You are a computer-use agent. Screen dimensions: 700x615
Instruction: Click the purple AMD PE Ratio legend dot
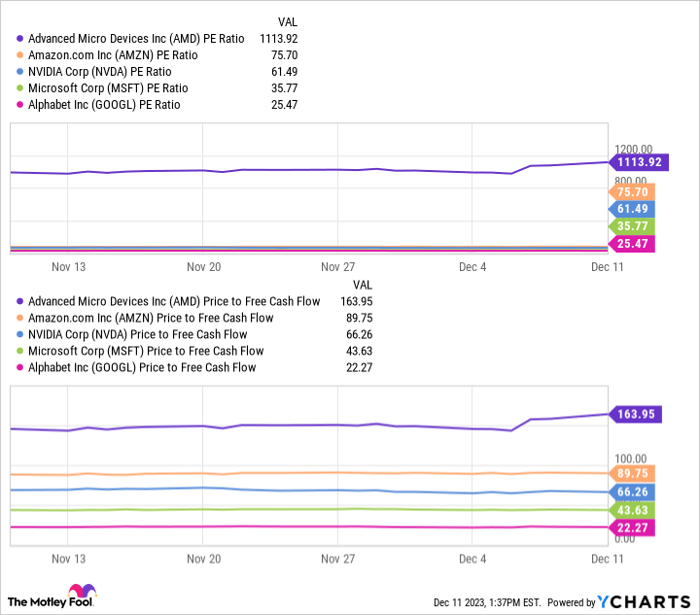coord(20,39)
